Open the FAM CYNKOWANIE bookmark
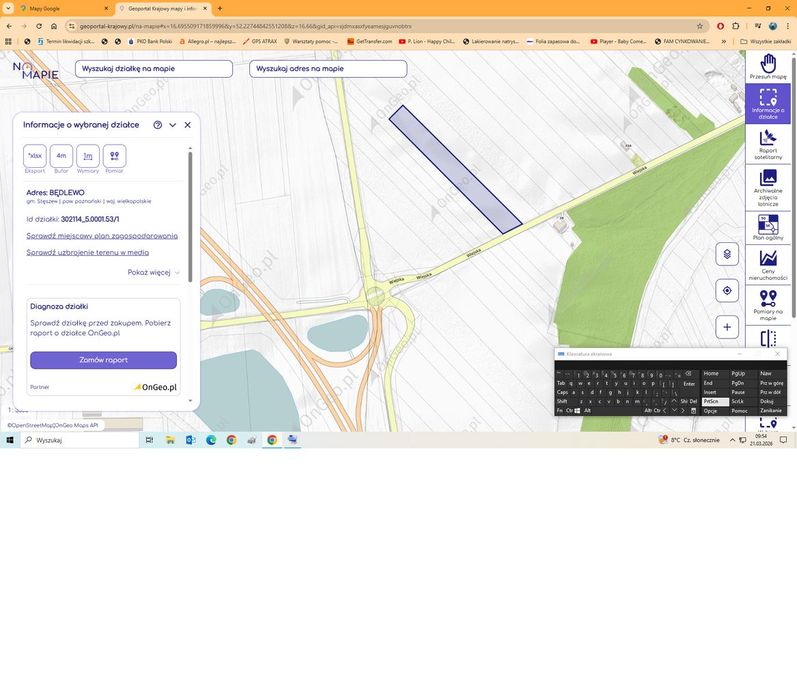This screenshot has height=699, width=797. pyautogui.click(x=682, y=41)
